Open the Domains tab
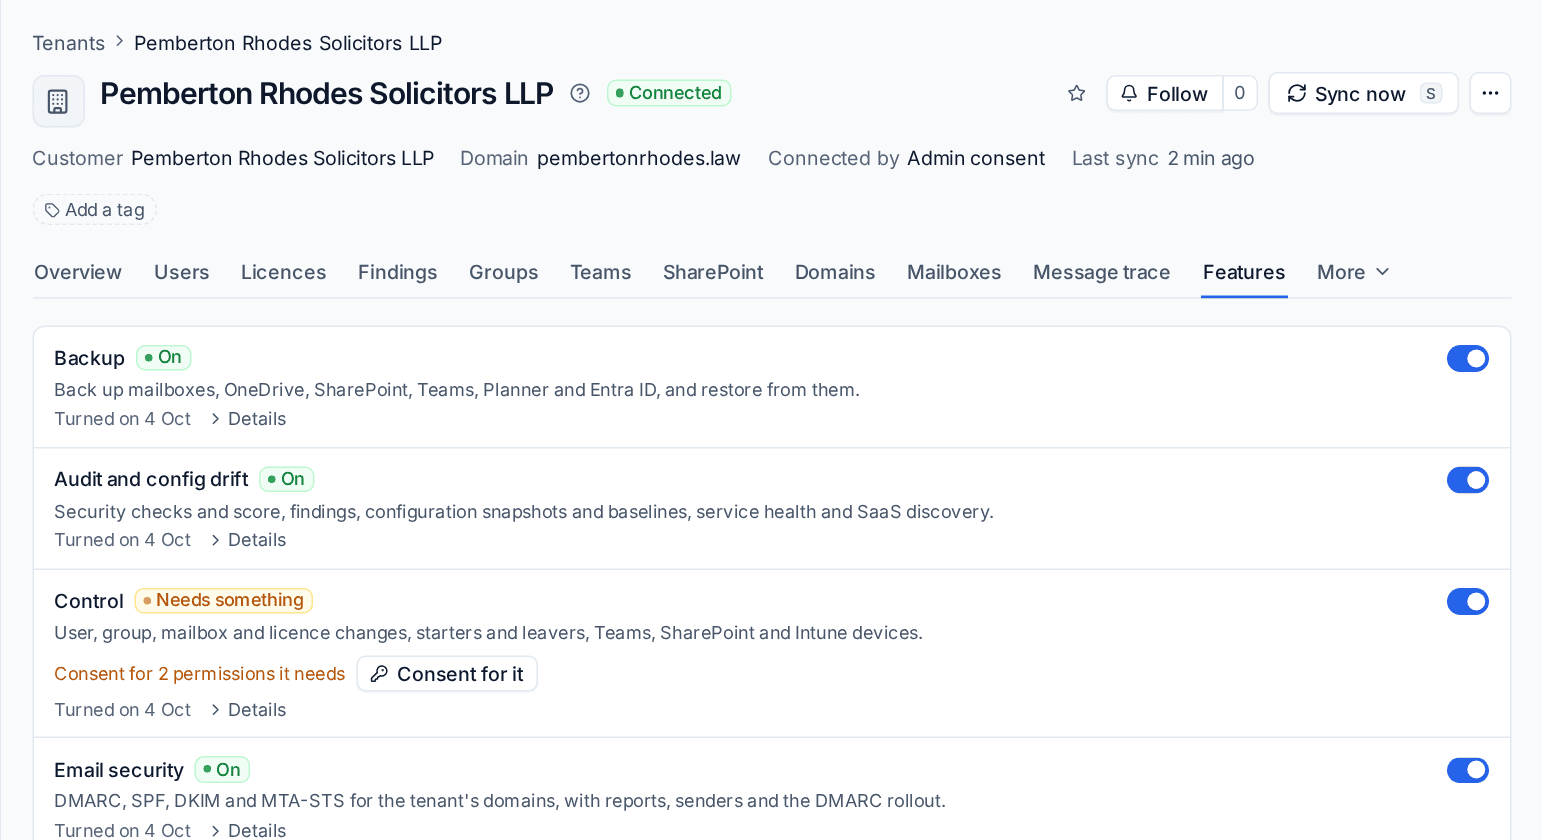 835,272
